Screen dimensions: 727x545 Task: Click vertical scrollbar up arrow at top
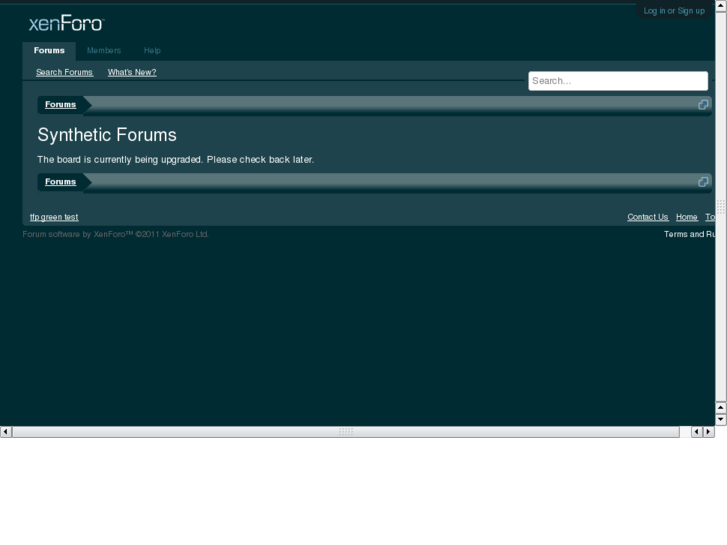tap(721, 6)
